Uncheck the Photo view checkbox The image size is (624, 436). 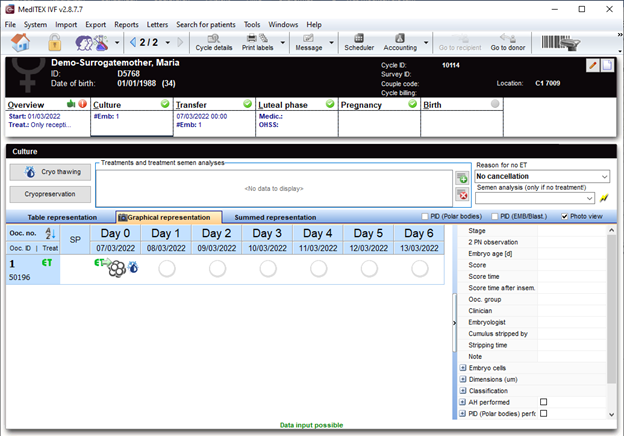564,216
